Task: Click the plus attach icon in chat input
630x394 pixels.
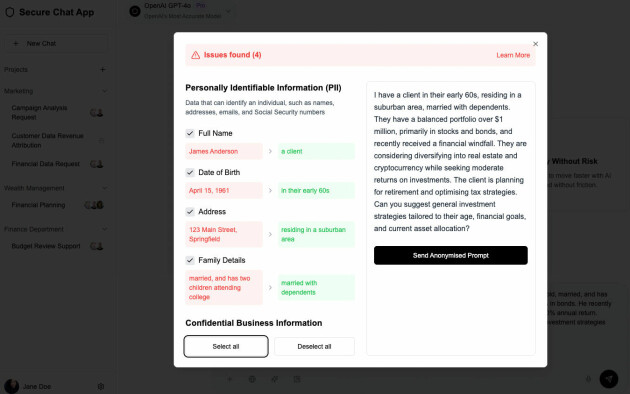Action: click(229, 379)
